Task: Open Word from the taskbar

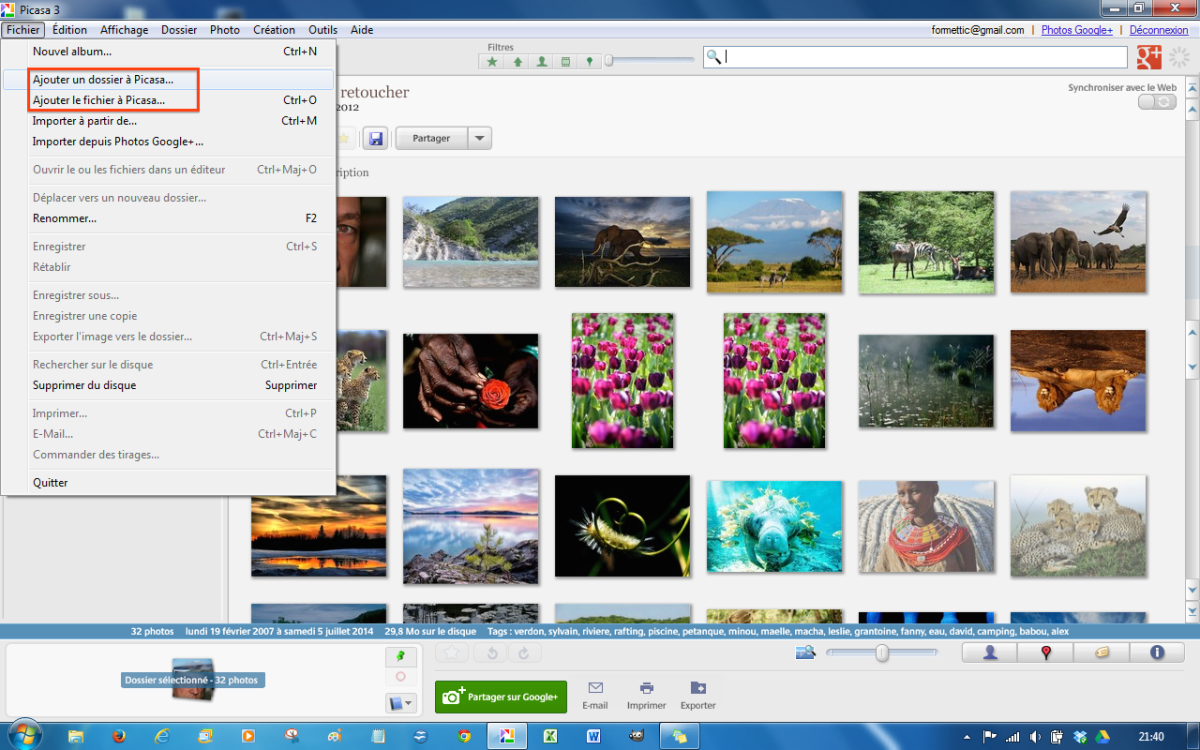Action: (594, 736)
